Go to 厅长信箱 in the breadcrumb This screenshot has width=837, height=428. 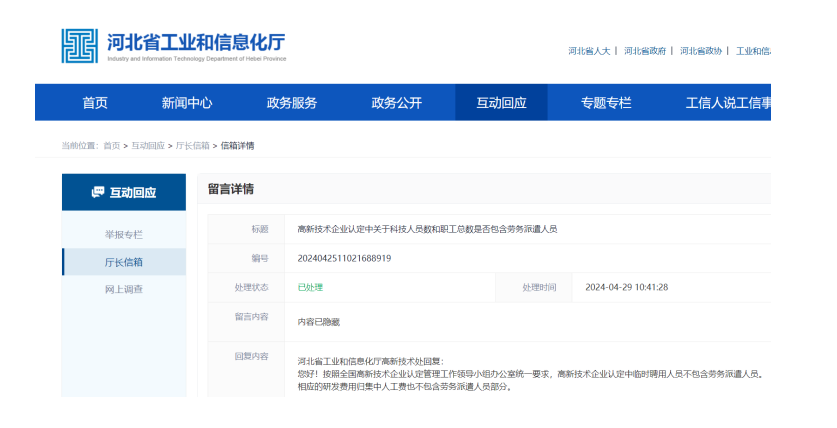[192, 146]
